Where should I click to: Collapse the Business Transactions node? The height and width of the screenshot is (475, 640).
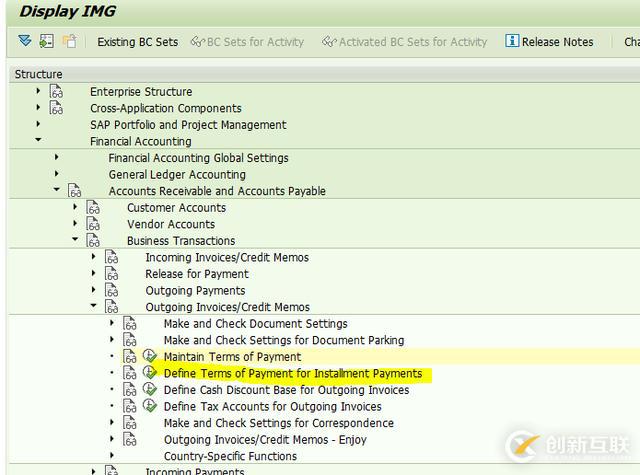pyautogui.click(x=75, y=239)
